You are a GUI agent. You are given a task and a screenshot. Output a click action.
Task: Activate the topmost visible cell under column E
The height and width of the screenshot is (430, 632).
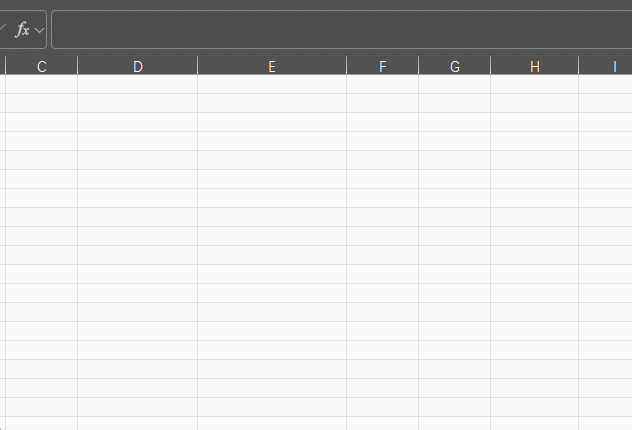tap(272, 84)
